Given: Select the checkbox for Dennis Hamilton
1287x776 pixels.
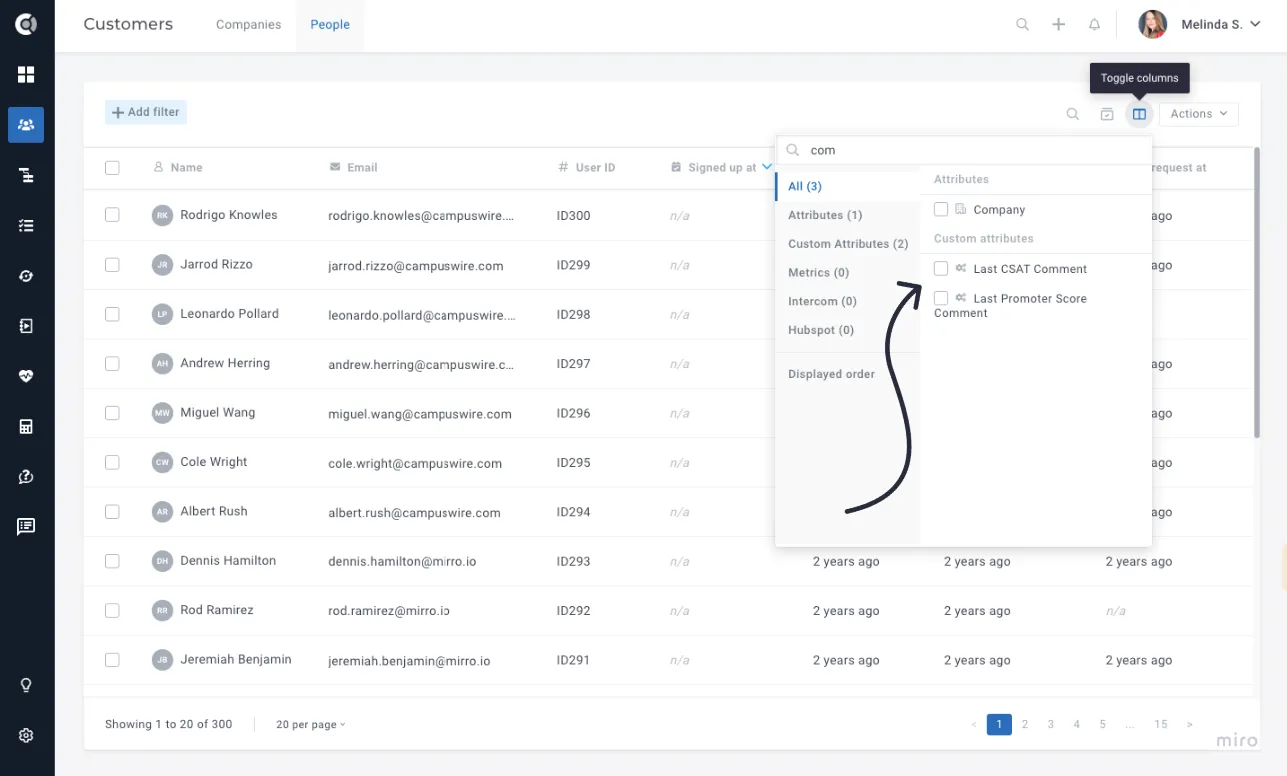Looking at the screenshot, I should [x=112, y=561].
